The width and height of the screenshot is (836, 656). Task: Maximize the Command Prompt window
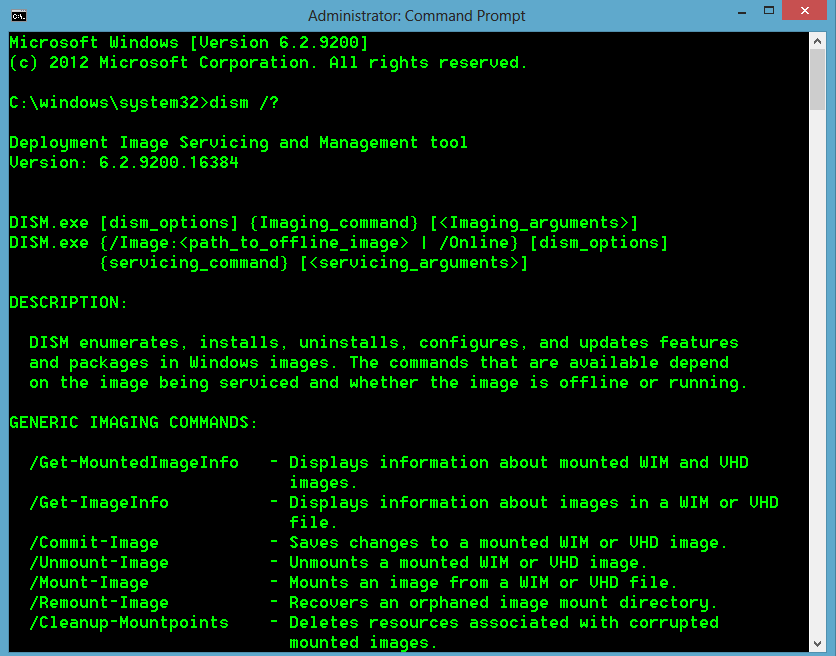pyautogui.click(x=770, y=10)
